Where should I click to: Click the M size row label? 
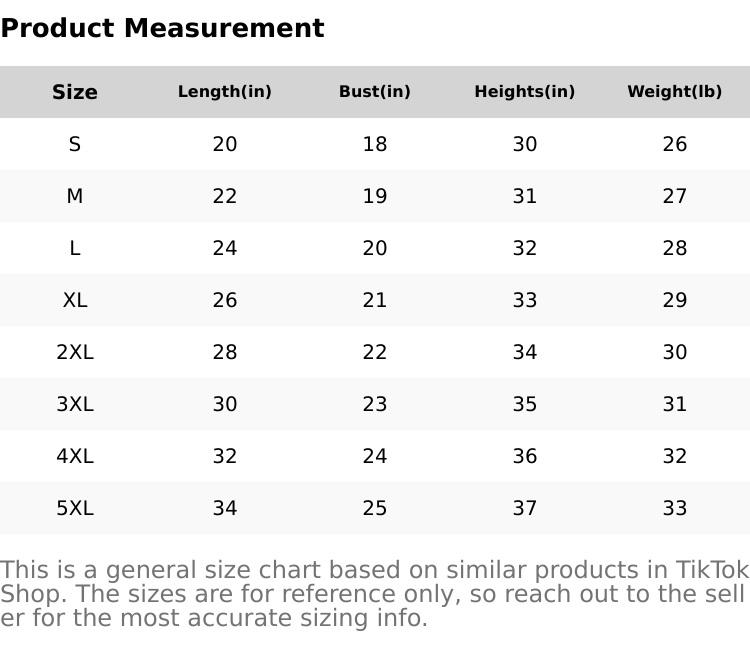75,196
